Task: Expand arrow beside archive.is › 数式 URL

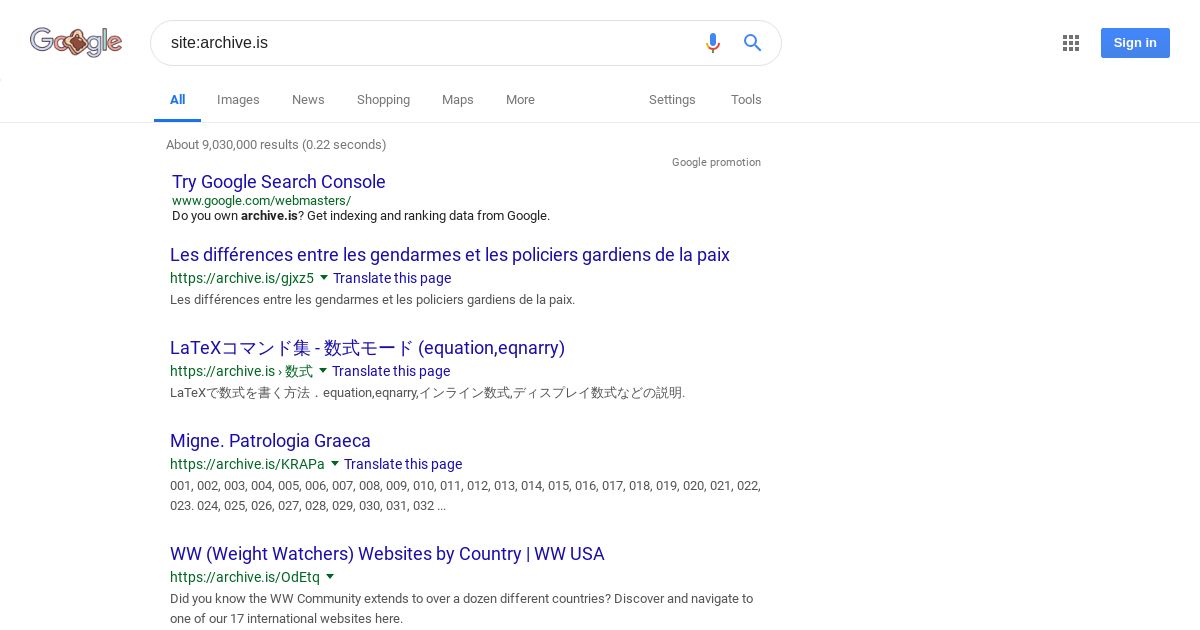Action: [323, 371]
